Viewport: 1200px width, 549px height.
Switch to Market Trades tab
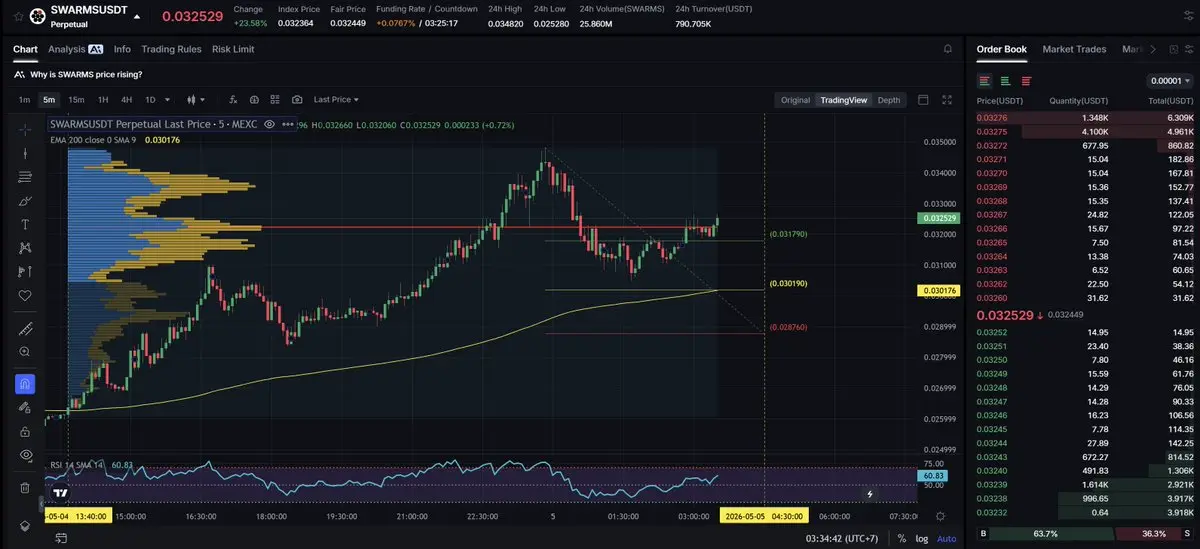pyautogui.click(x=1074, y=49)
